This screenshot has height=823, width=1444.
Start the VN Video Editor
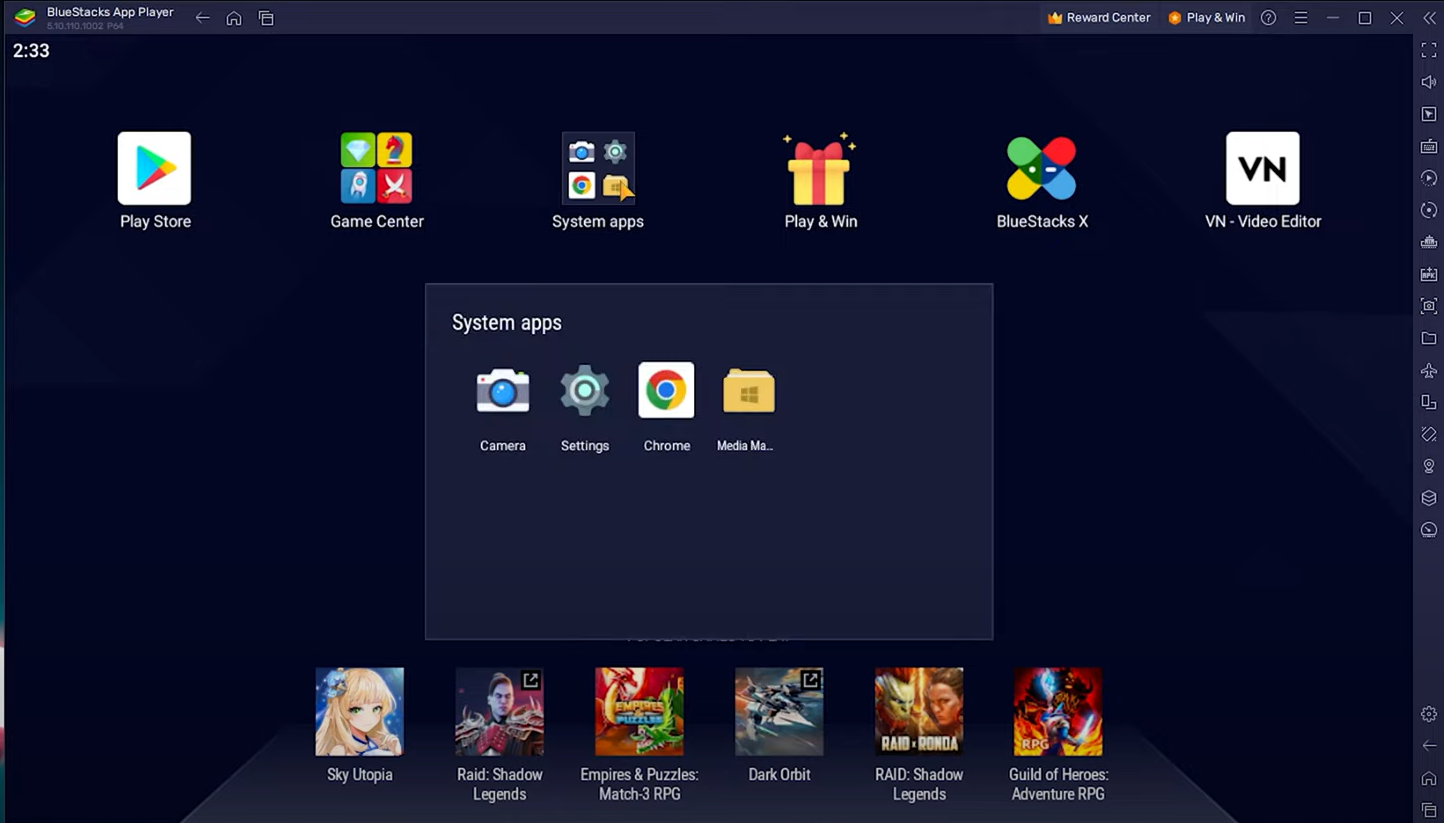pos(1263,167)
